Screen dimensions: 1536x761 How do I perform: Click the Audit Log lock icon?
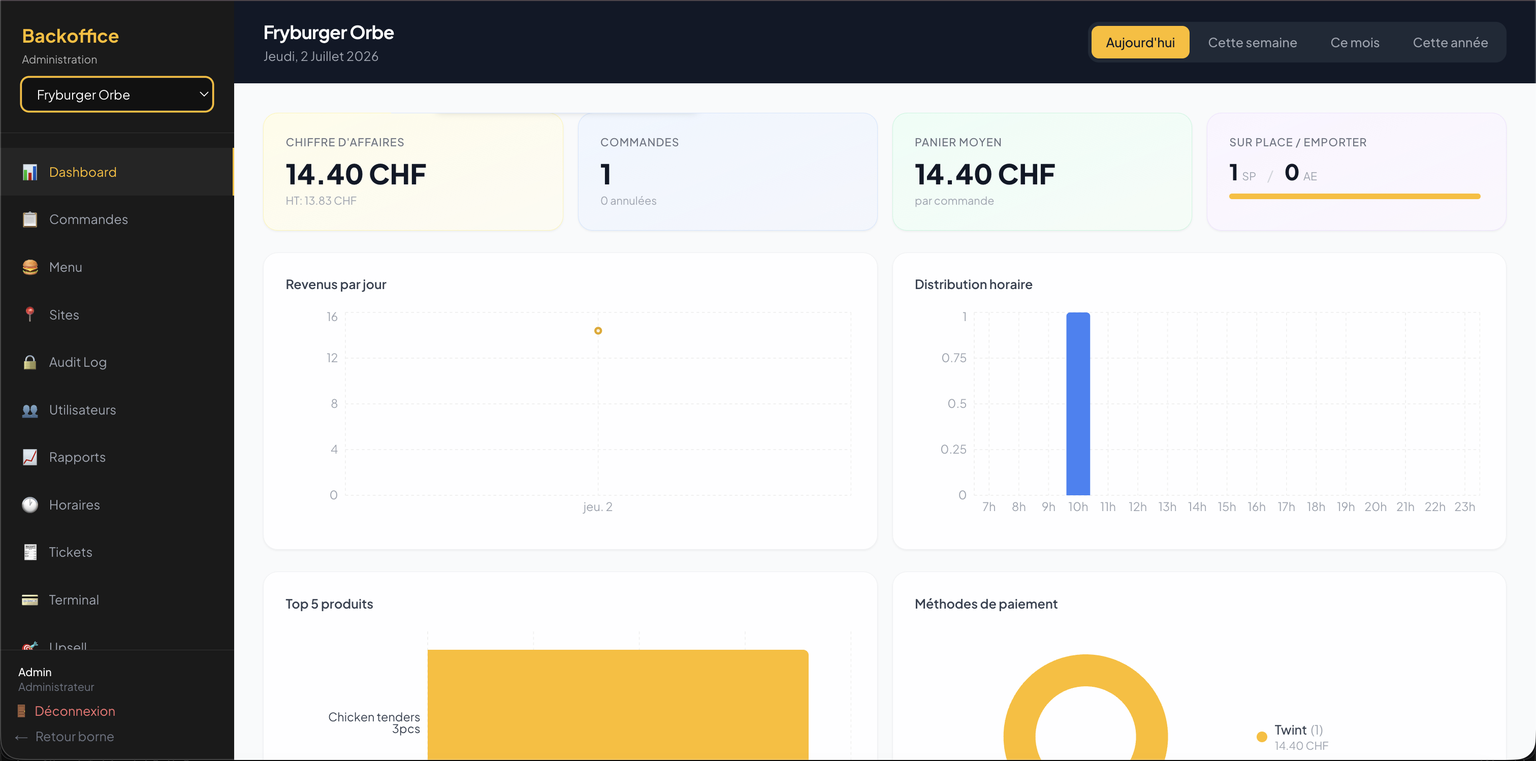(x=30, y=362)
